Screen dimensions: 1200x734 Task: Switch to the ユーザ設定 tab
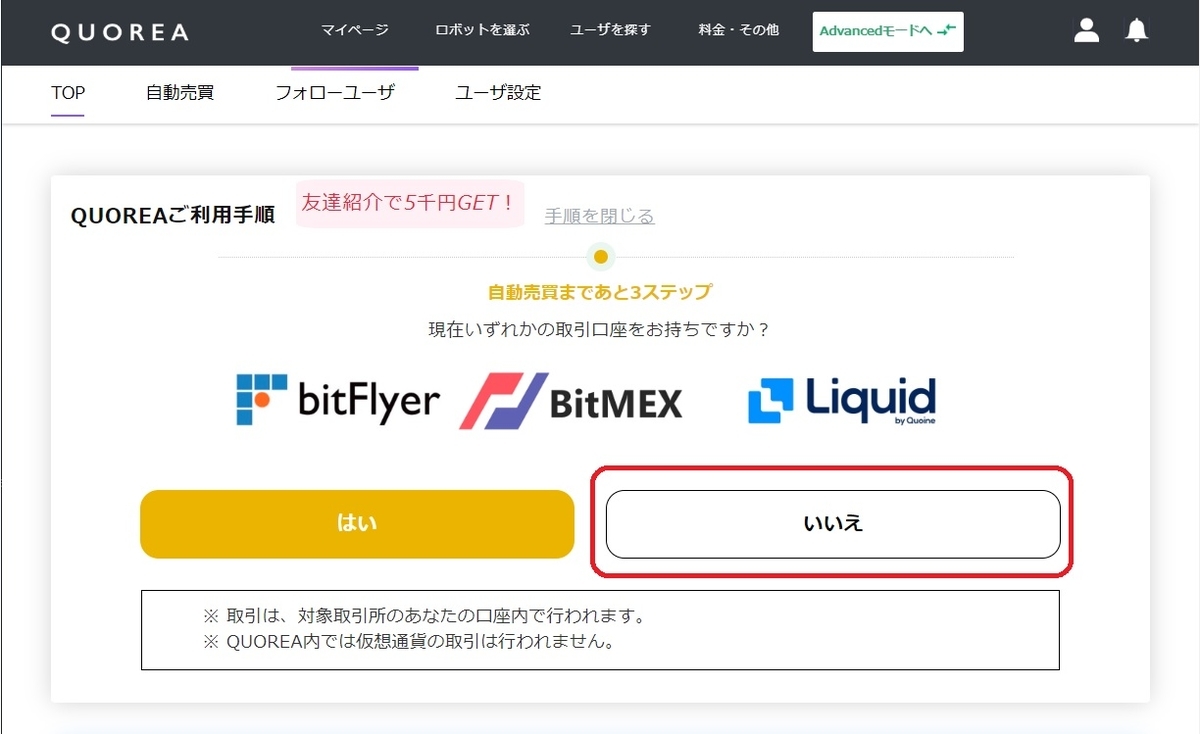click(x=498, y=93)
